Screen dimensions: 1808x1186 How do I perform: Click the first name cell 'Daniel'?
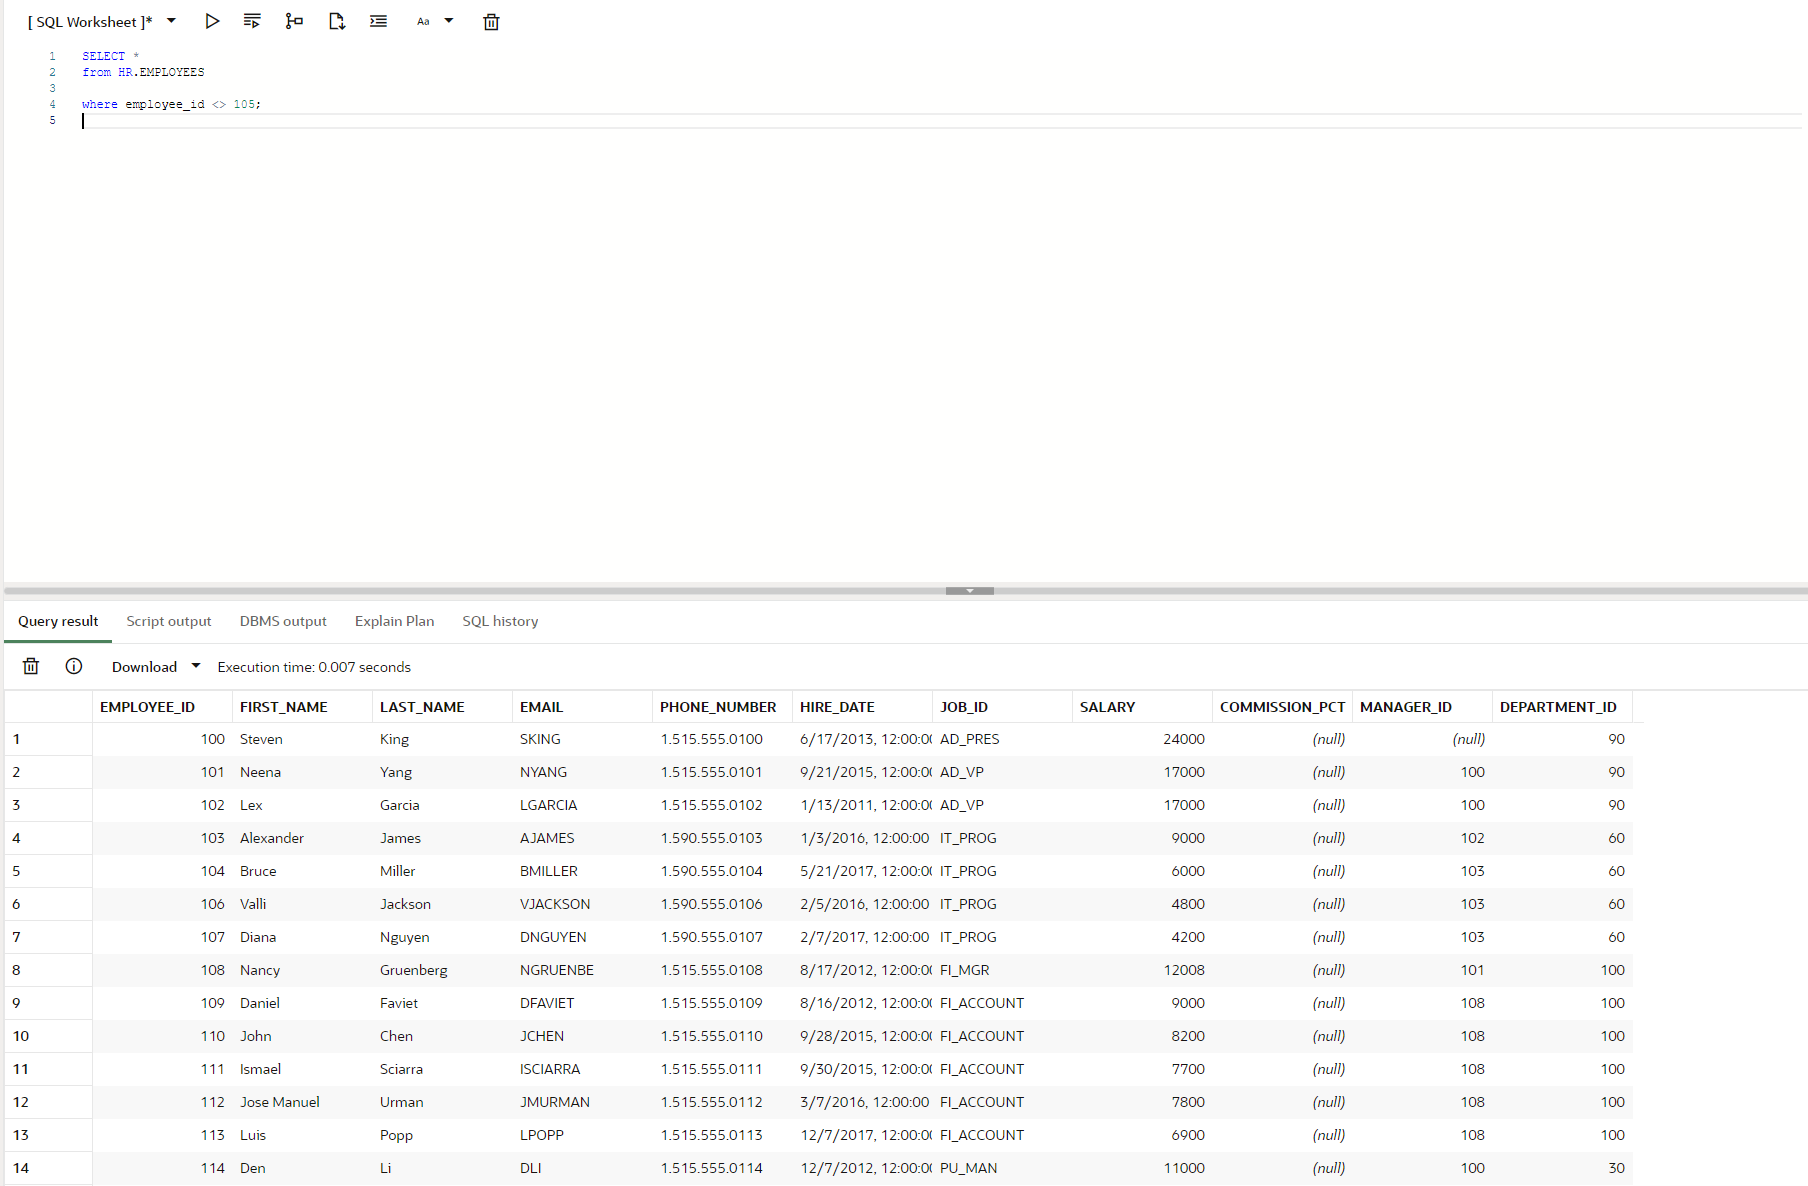302,1003
